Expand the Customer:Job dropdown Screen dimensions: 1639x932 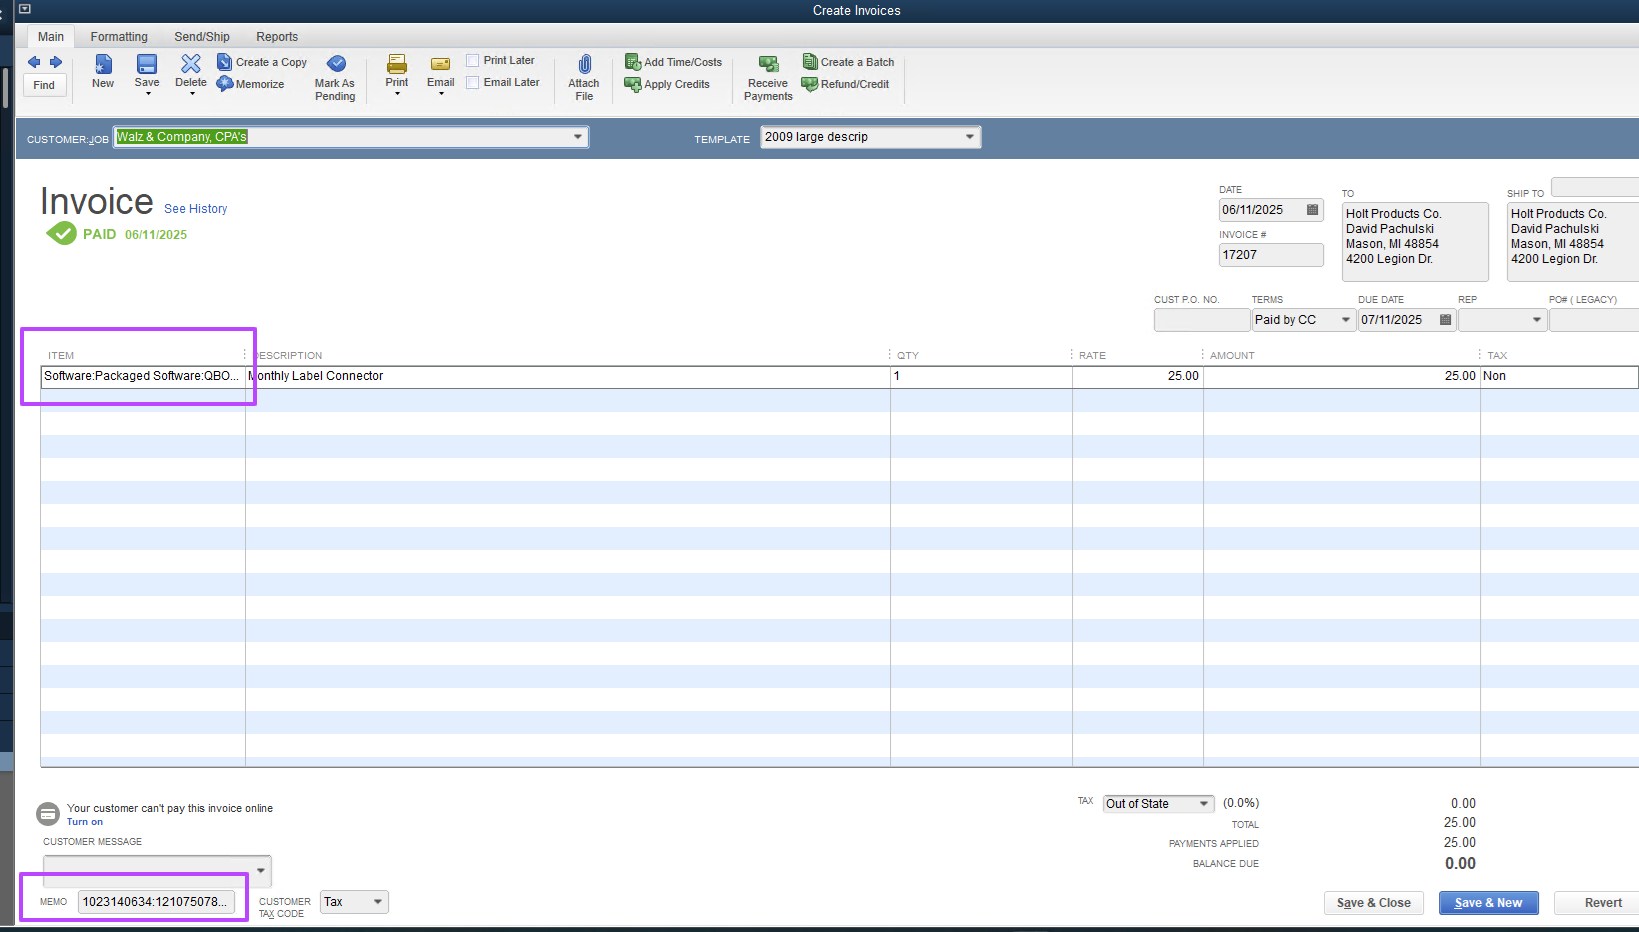[578, 137]
